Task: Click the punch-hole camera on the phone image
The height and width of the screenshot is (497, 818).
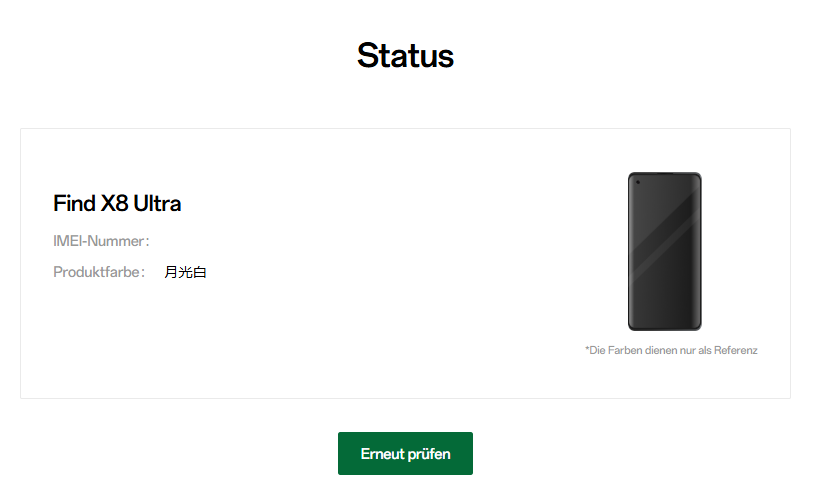Action: 637,182
